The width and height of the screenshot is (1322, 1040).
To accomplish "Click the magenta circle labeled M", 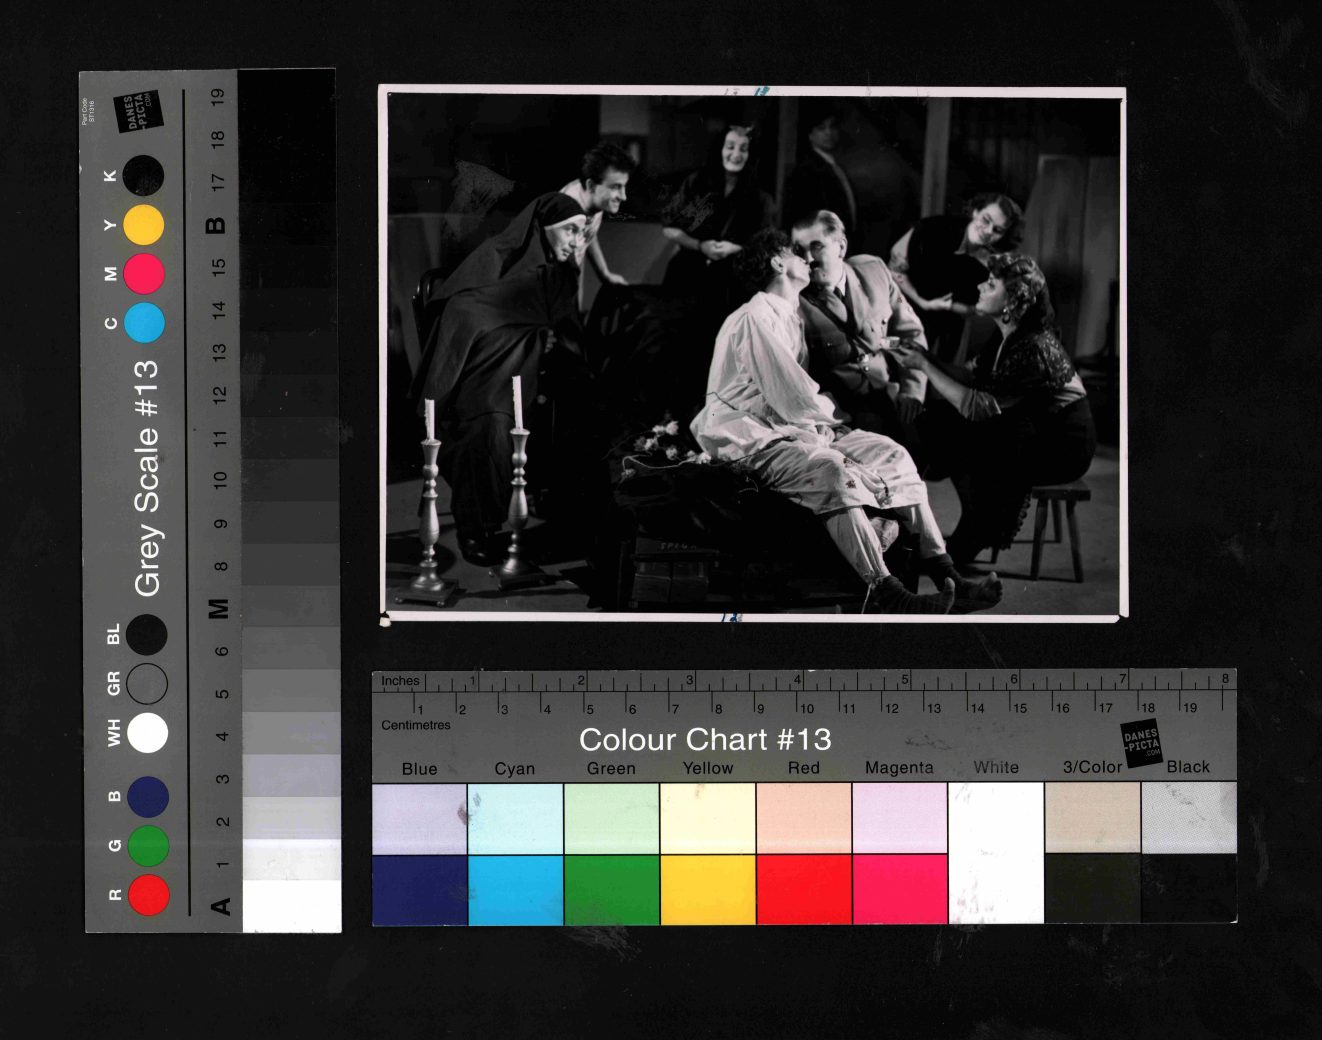I will pos(145,273).
